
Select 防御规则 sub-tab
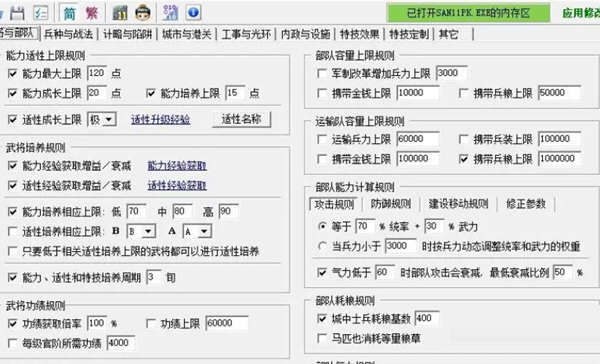click(x=391, y=204)
